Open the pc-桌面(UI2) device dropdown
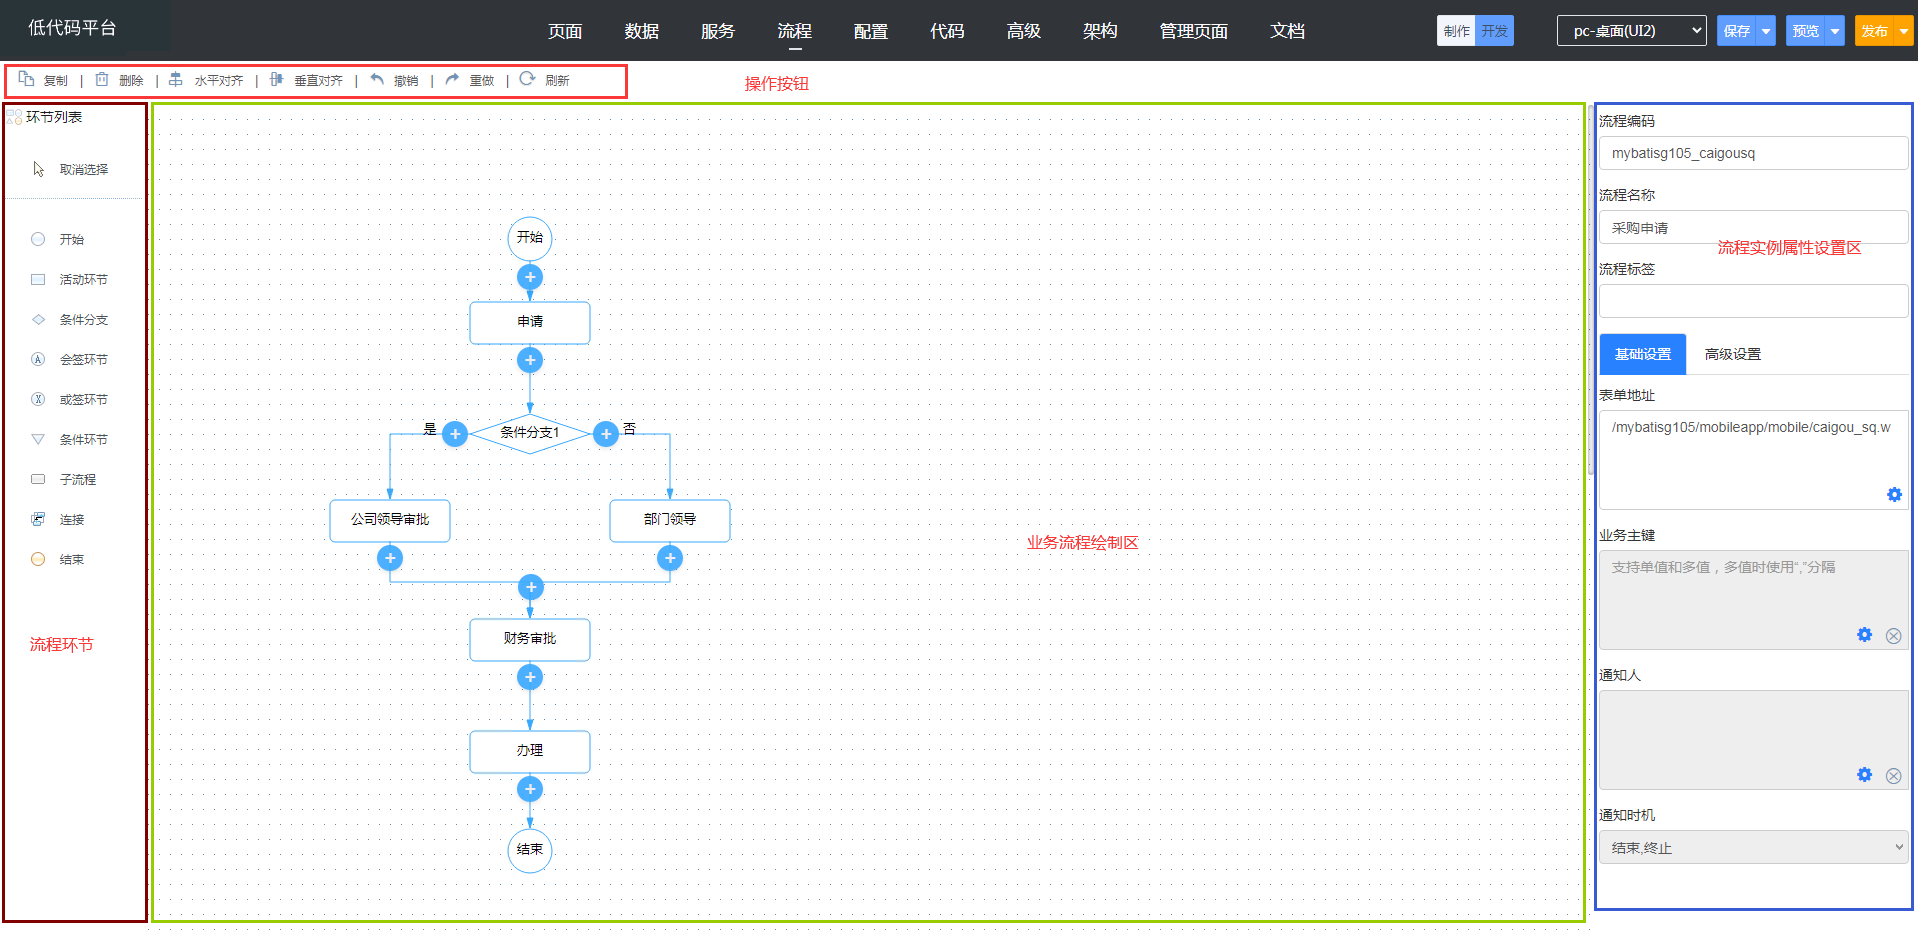This screenshot has height=933, width=1918. 1631,31
